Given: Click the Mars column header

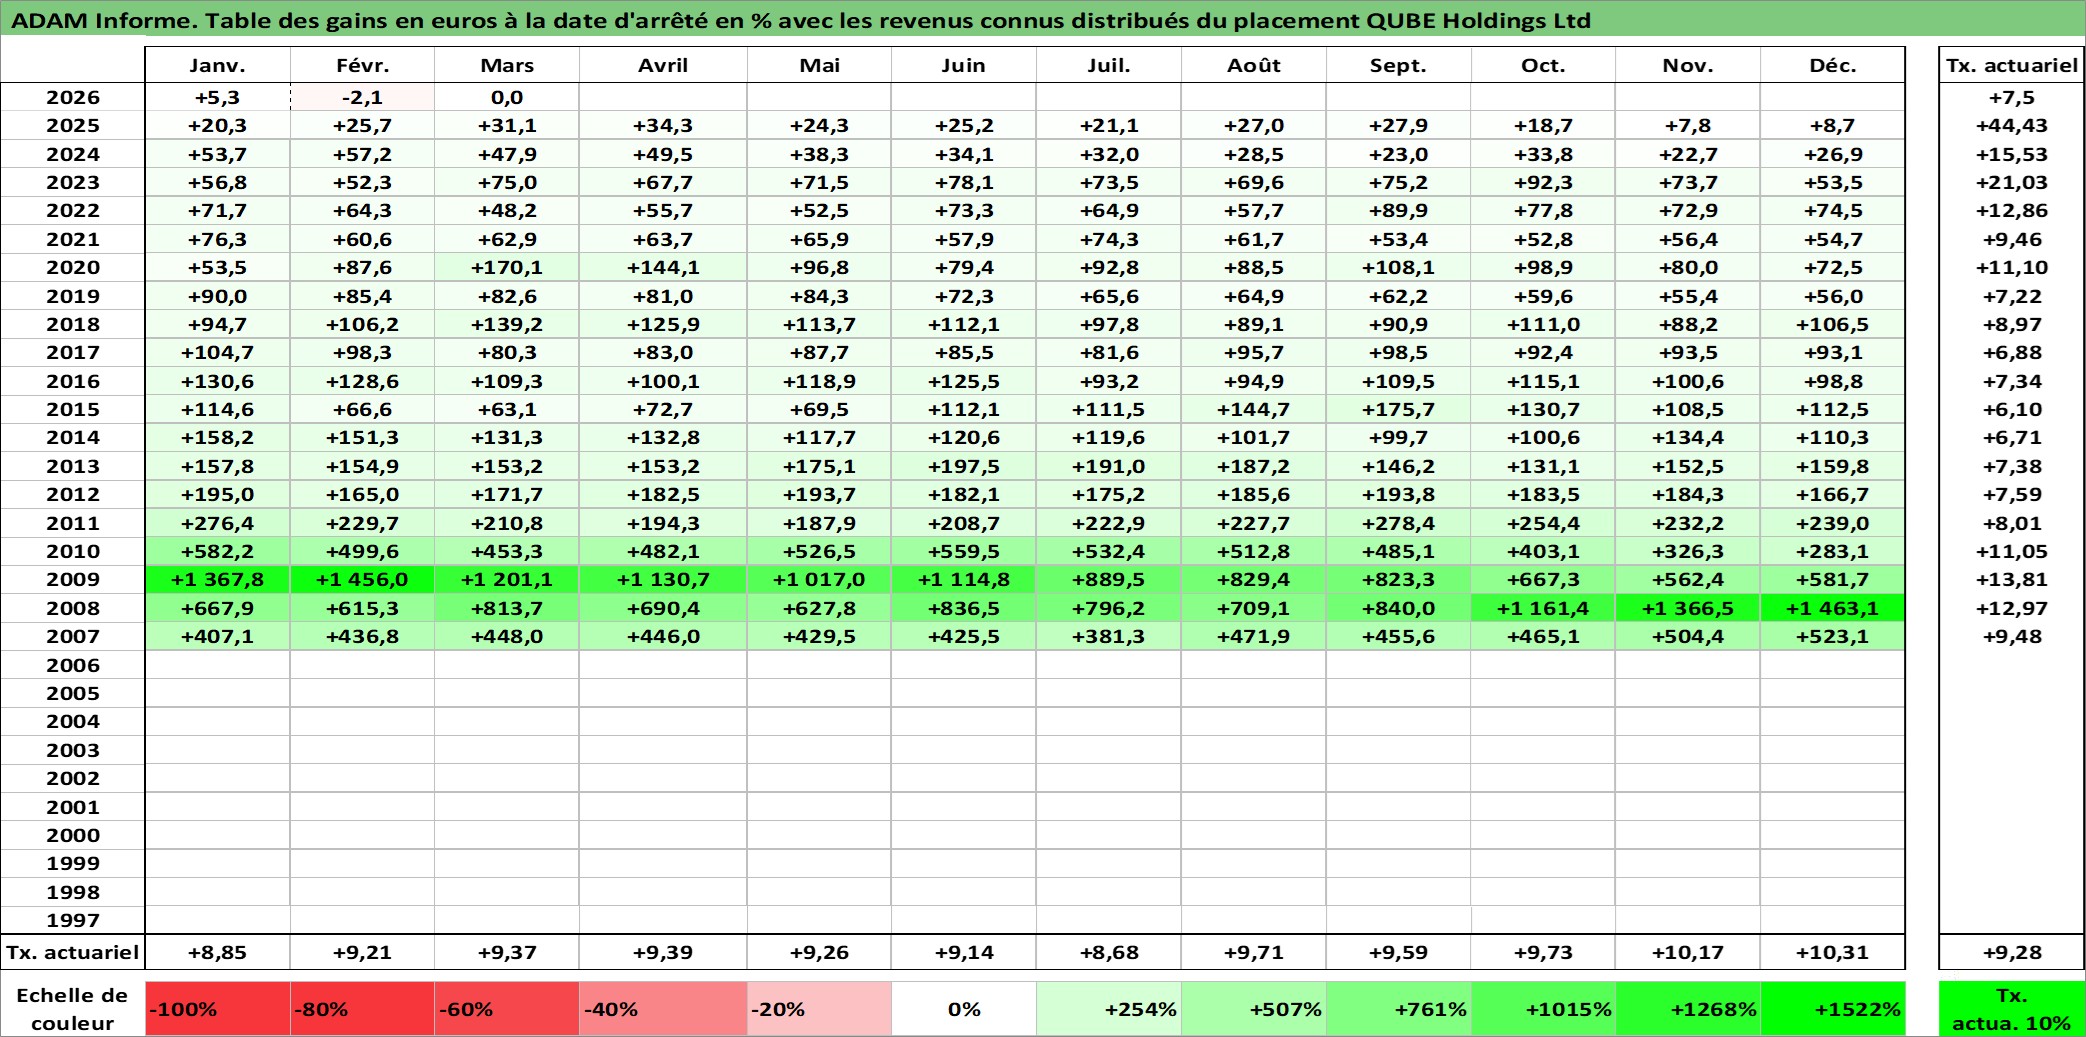Looking at the screenshot, I should [507, 65].
